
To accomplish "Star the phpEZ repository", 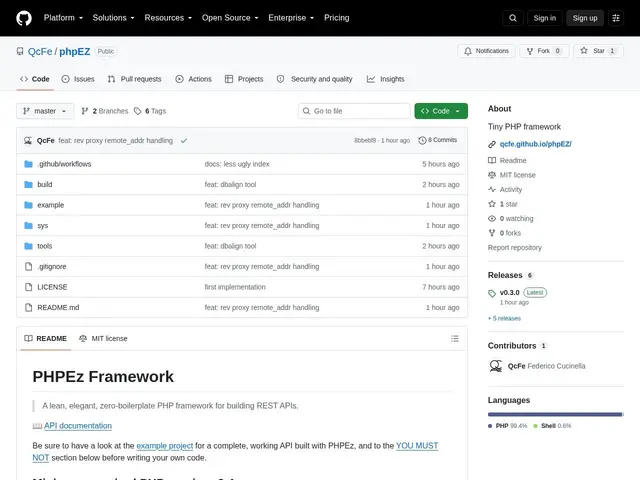I will coord(598,51).
